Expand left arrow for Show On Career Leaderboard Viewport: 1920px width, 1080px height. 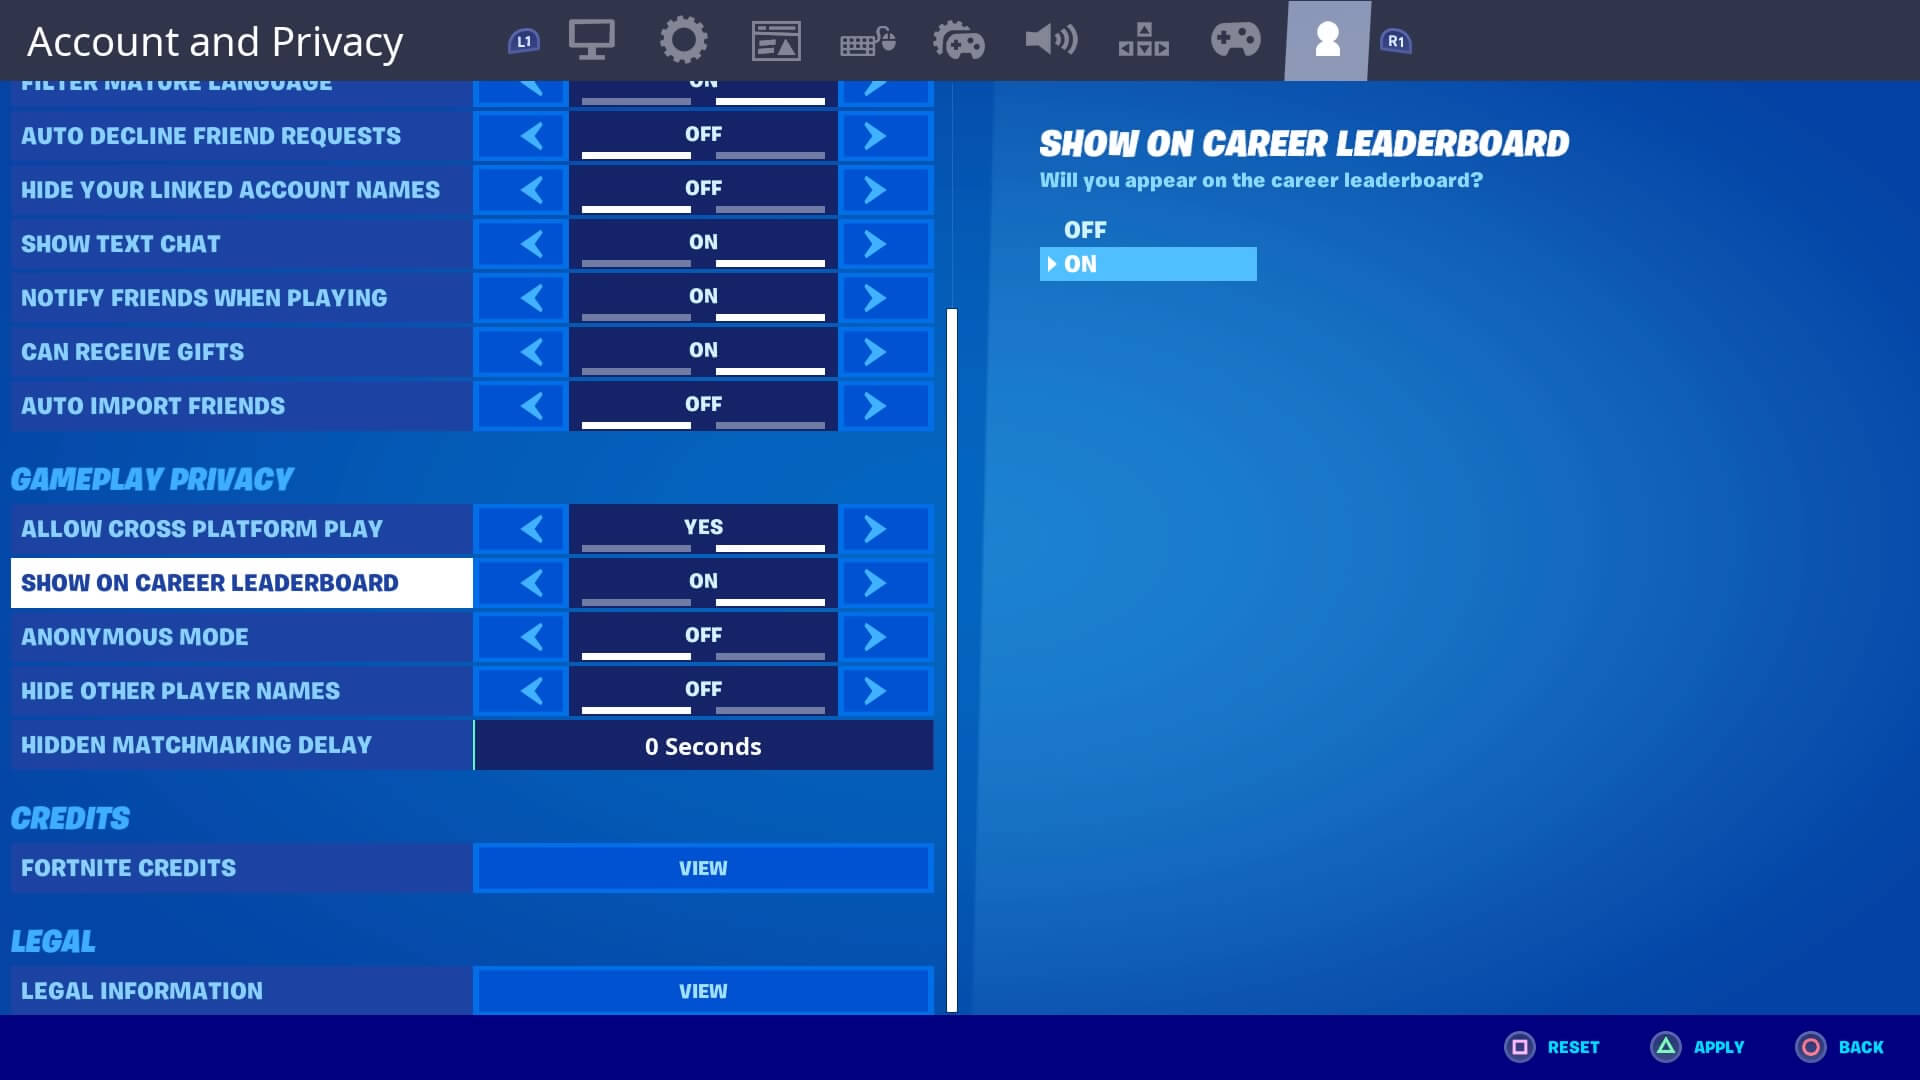tap(533, 582)
